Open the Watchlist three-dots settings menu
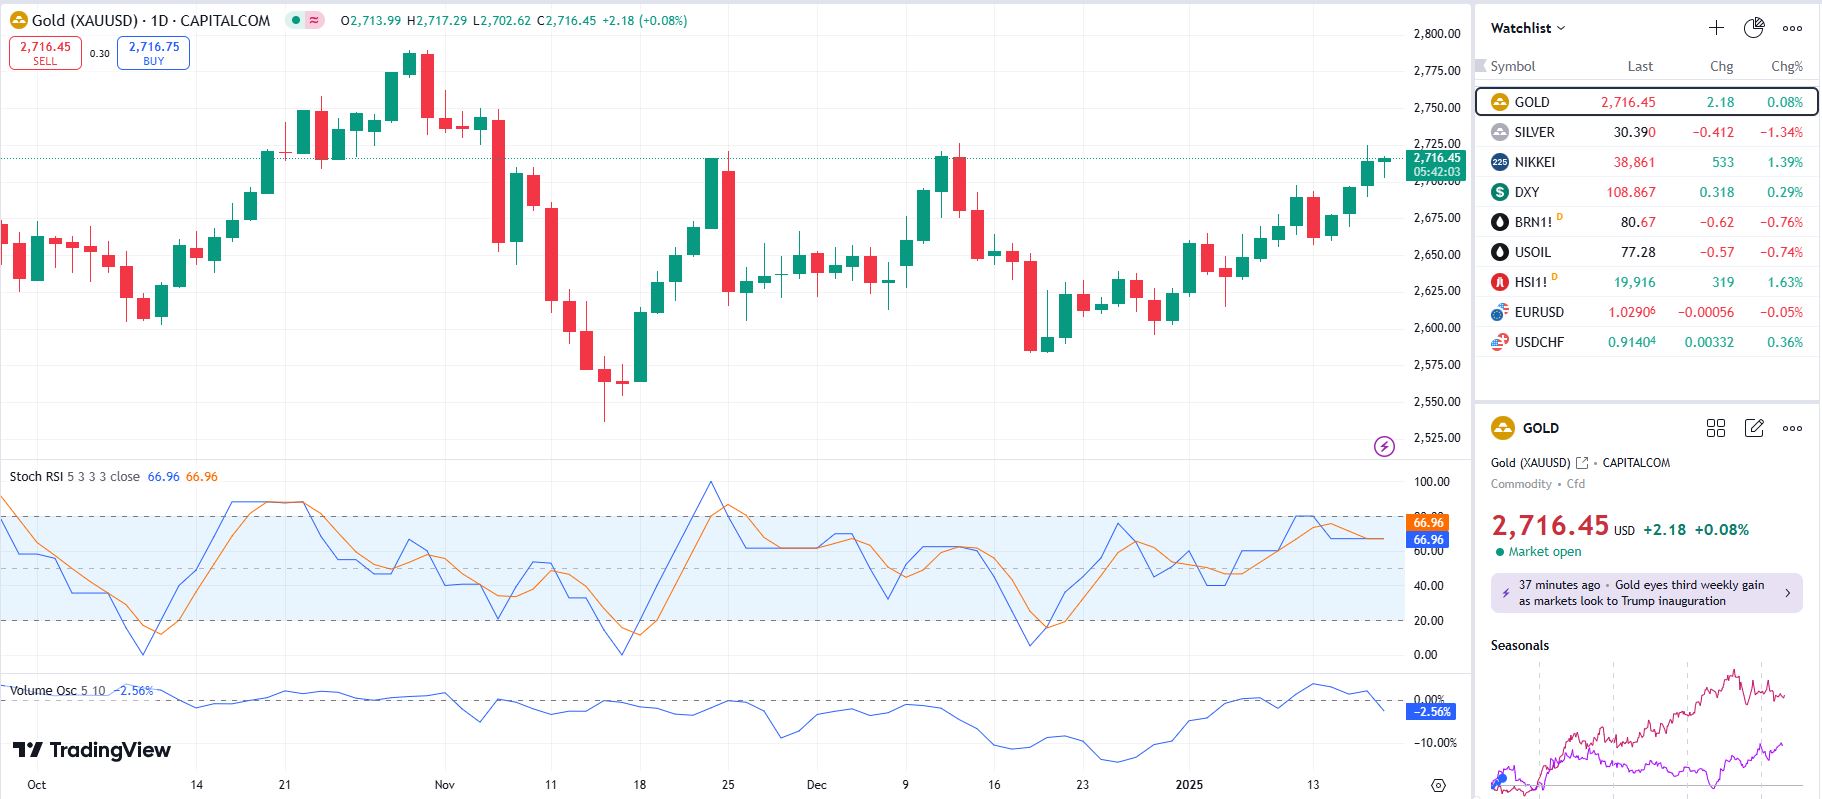Screen dimensions: 1822x799 coord(1792,28)
